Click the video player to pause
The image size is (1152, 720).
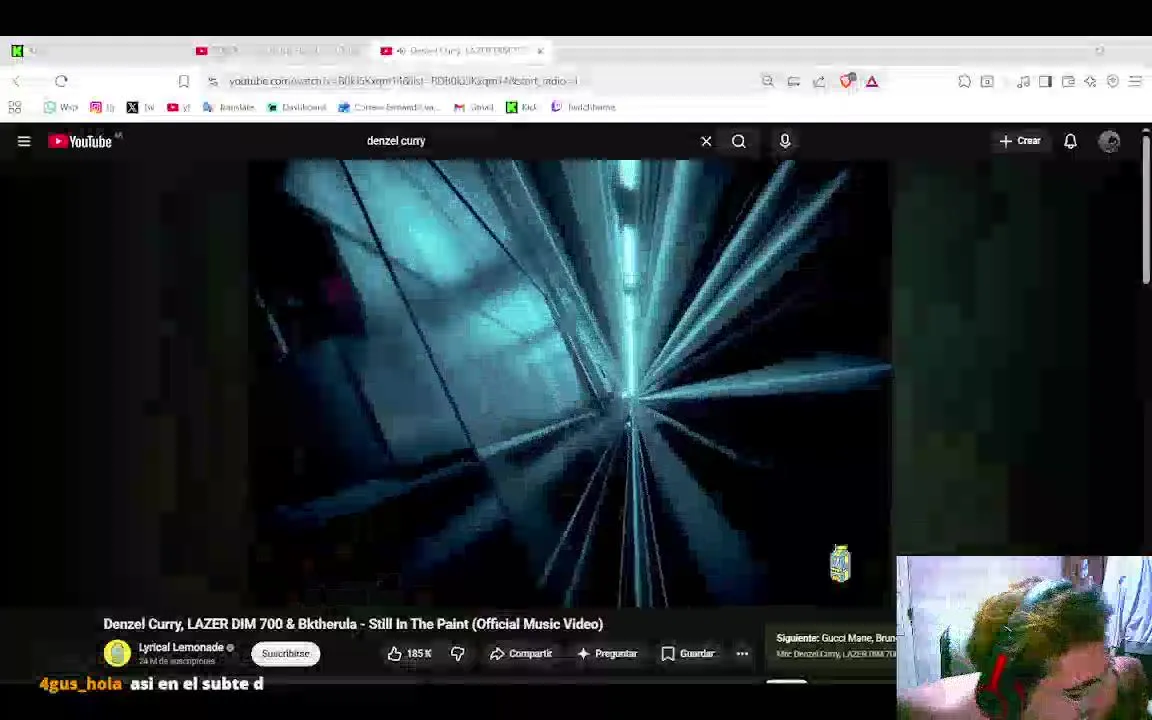[x=570, y=382]
